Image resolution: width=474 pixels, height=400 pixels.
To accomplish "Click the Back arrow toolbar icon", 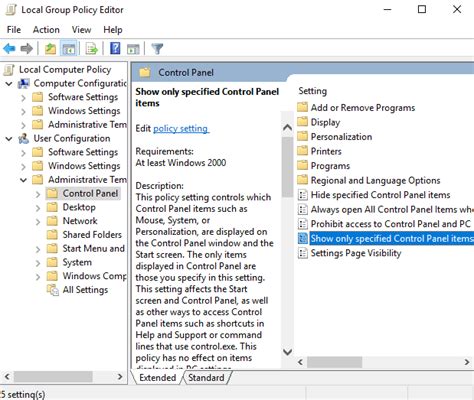I will click(9, 49).
